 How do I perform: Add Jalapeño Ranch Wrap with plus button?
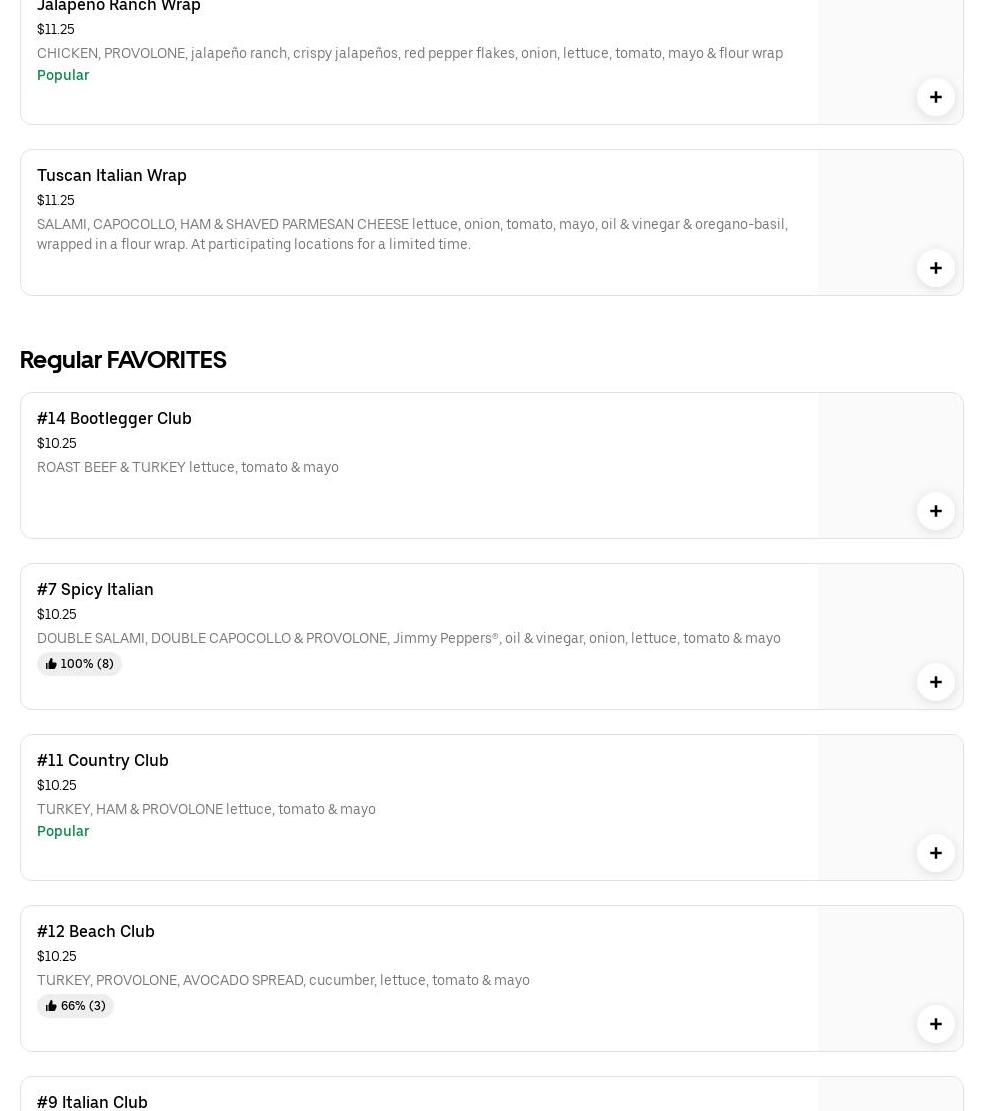coord(935,97)
